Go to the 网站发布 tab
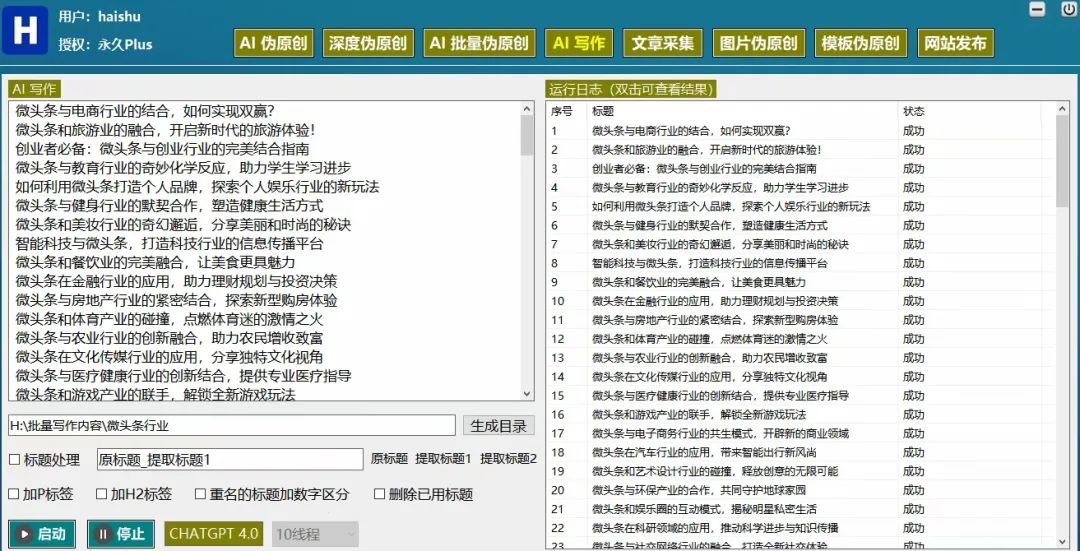 click(955, 43)
